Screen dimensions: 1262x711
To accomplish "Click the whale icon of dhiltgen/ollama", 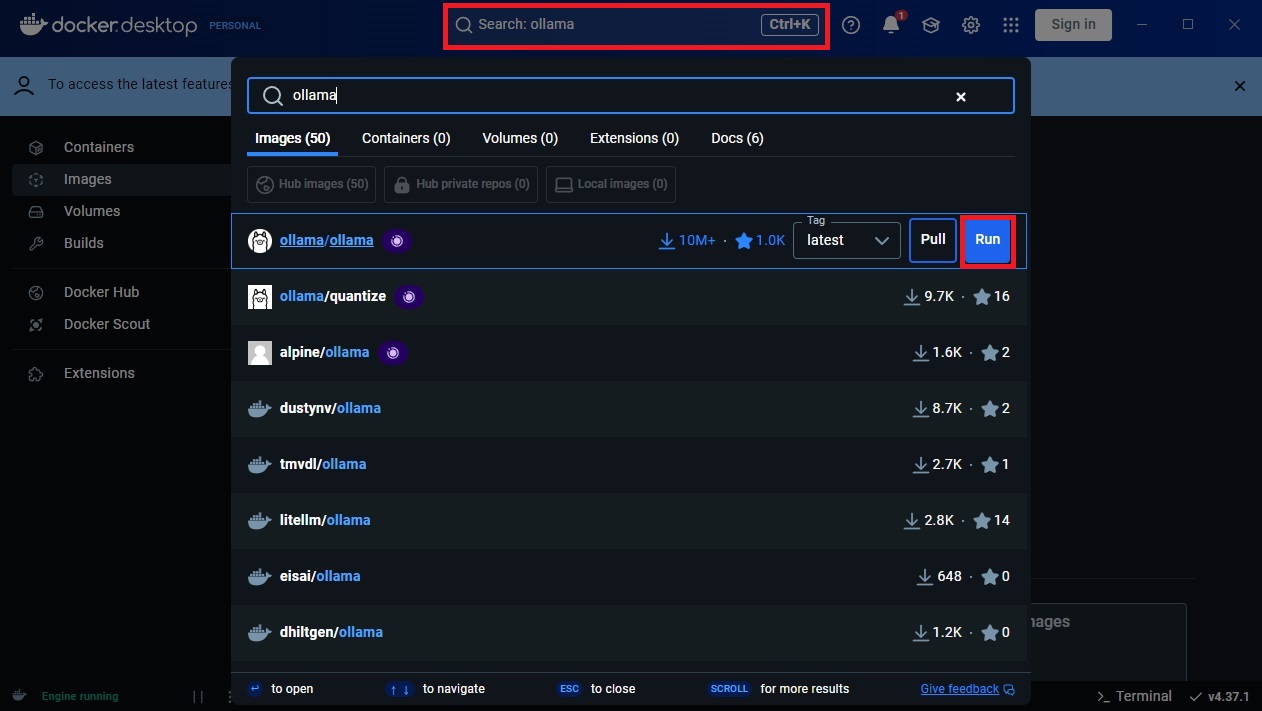I will click(260, 633).
